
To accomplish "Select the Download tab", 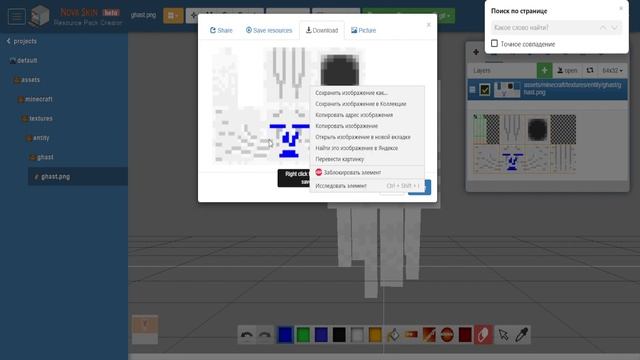I will tap(322, 30).
